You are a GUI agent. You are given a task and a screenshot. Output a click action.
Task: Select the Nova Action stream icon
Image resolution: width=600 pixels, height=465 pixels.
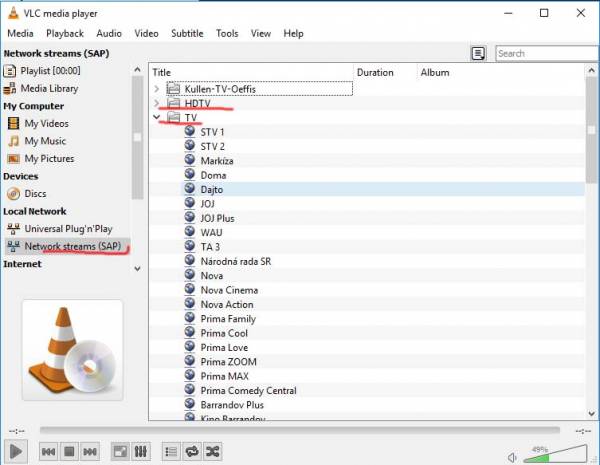tap(190, 303)
